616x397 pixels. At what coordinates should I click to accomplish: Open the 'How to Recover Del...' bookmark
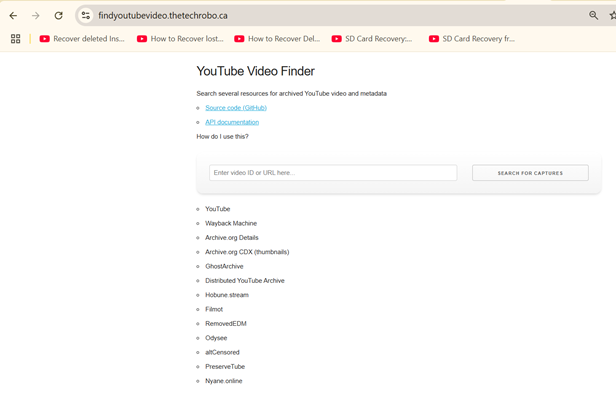point(277,38)
